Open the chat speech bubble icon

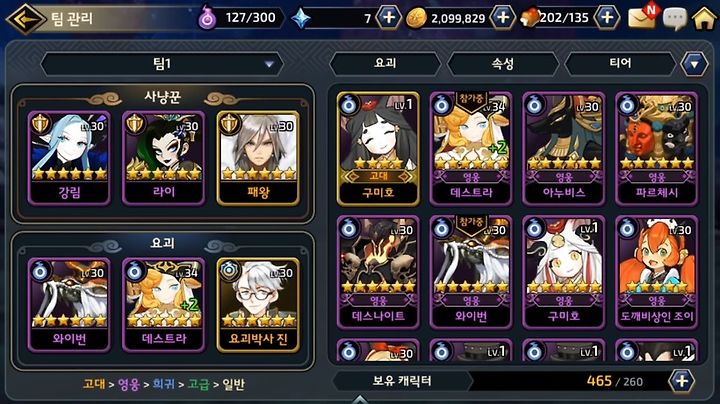675,19
